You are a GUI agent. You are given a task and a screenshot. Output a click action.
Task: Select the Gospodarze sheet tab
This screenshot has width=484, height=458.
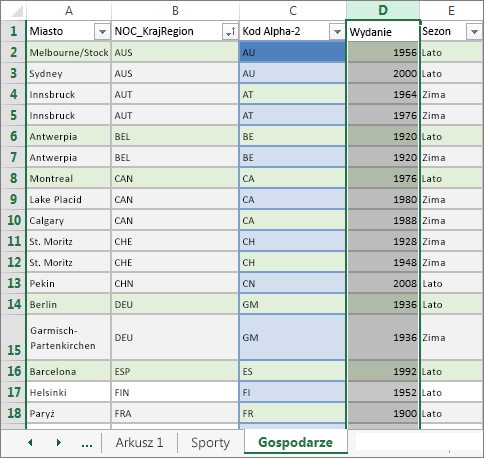pyautogui.click(x=296, y=442)
